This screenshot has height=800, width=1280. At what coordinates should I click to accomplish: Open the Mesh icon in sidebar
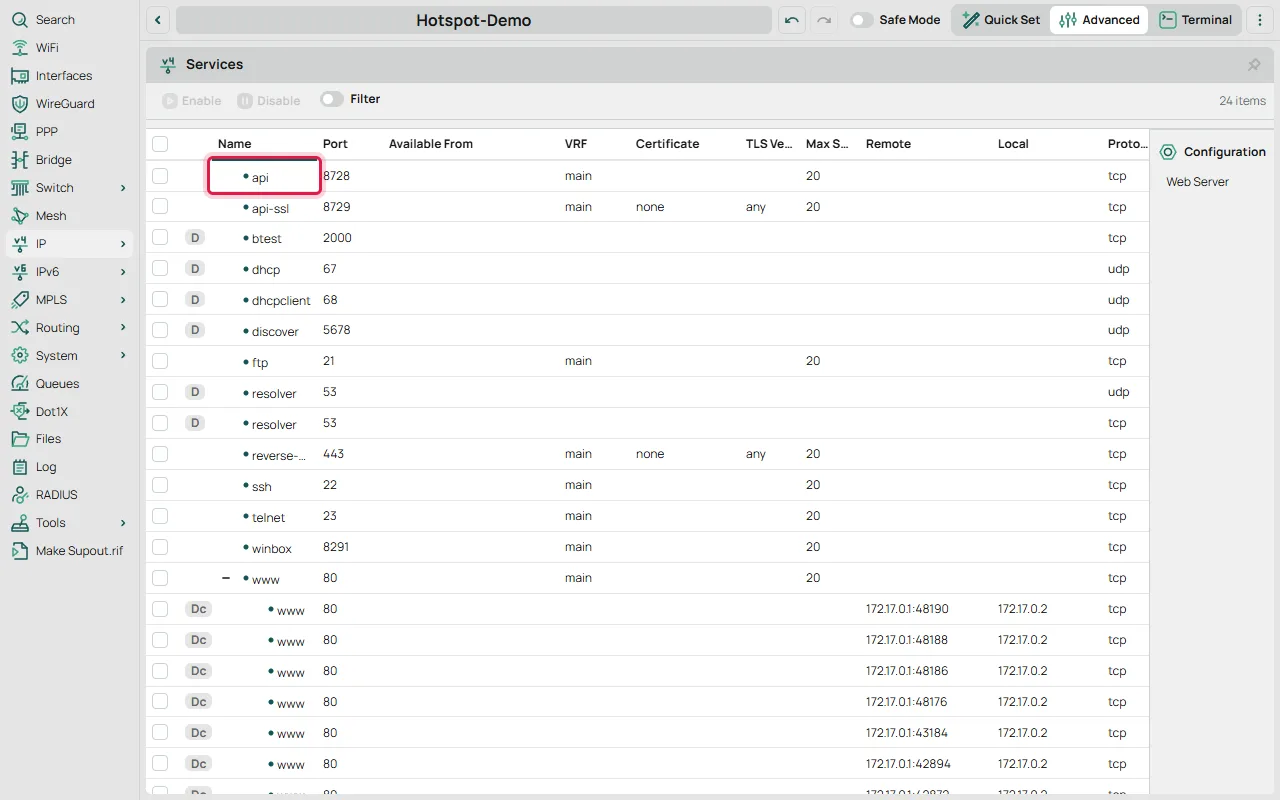(19, 216)
